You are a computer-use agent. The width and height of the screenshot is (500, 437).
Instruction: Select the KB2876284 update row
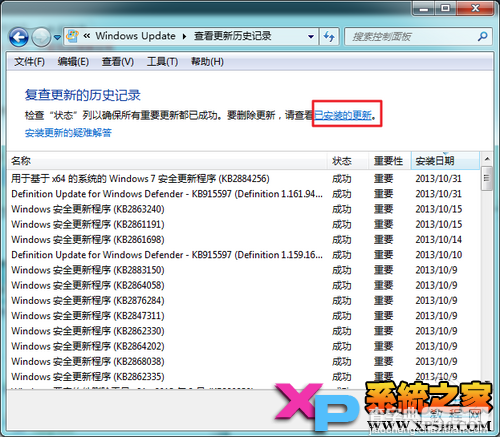pyautogui.click(x=243, y=301)
